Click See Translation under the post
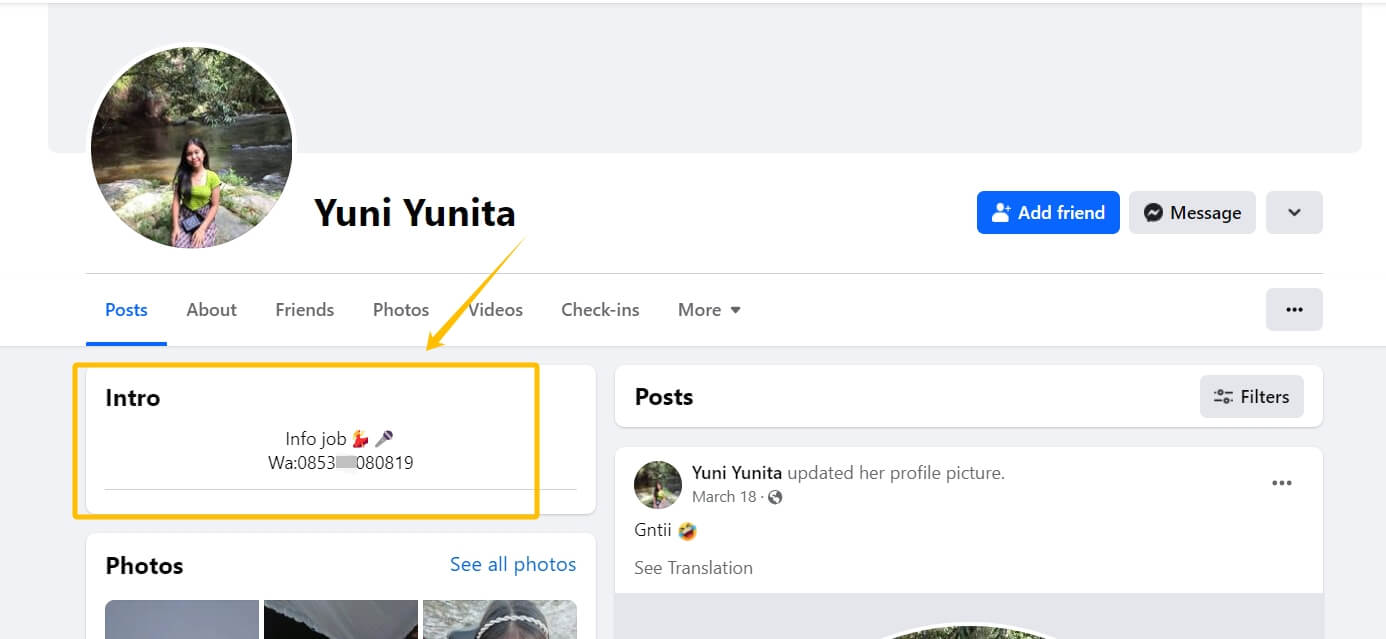The height and width of the screenshot is (639, 1386). (693, 568)
